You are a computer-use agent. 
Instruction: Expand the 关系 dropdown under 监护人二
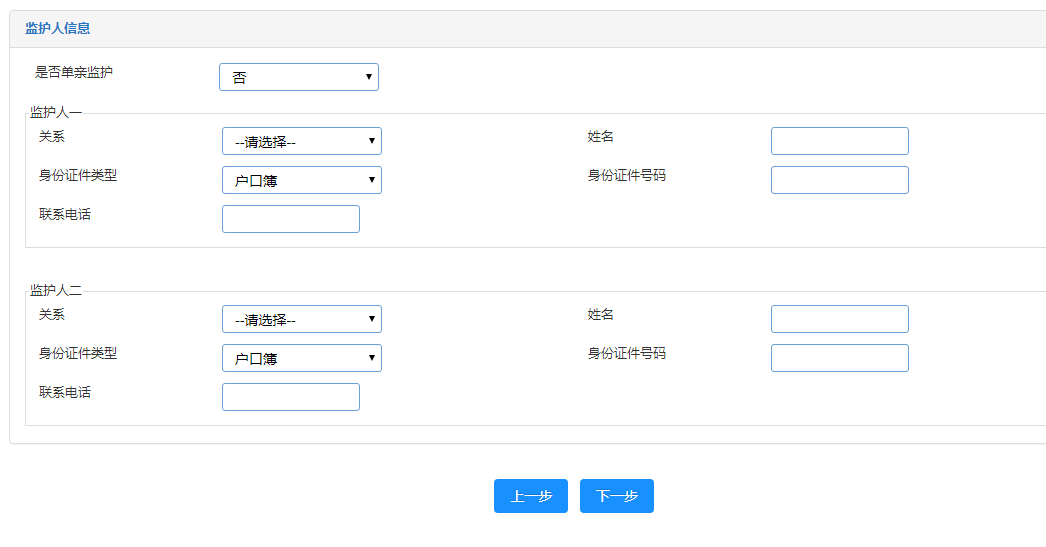(301, 319)
